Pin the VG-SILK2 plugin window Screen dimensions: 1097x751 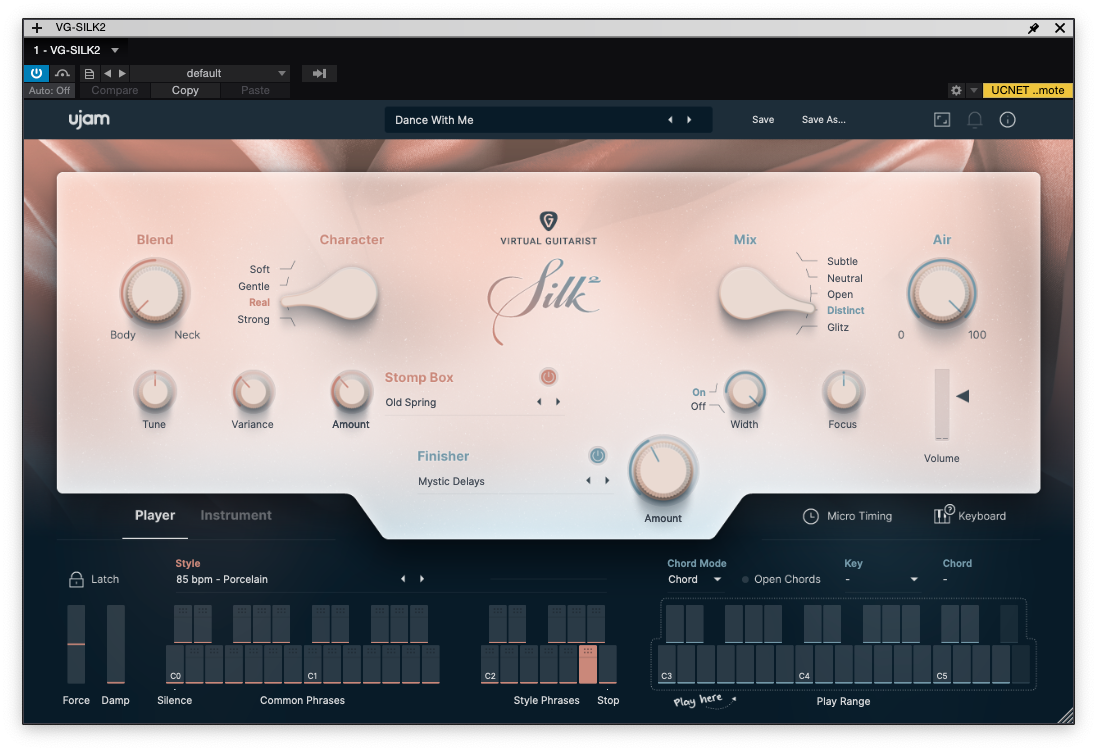tap(1033, 28)
